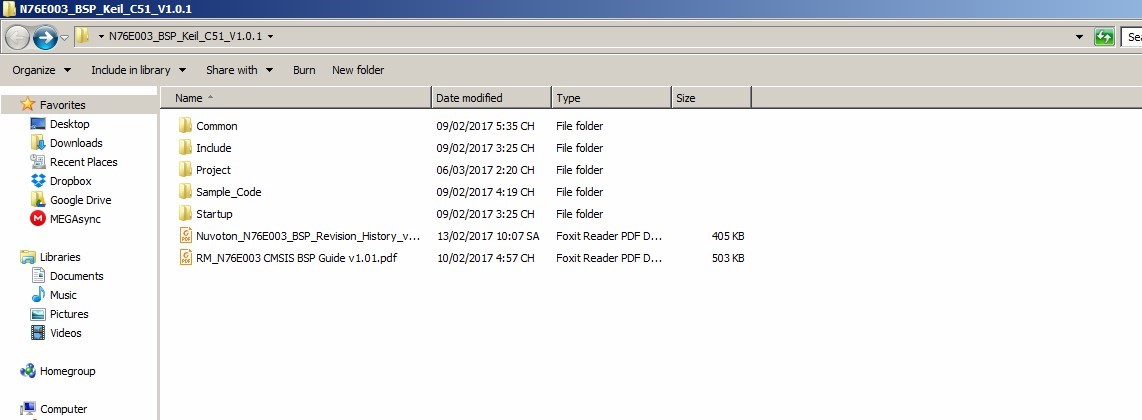Open the Sample_Code folder
The width and height of the screenshot is (1142, 420).
click(228, 192)
